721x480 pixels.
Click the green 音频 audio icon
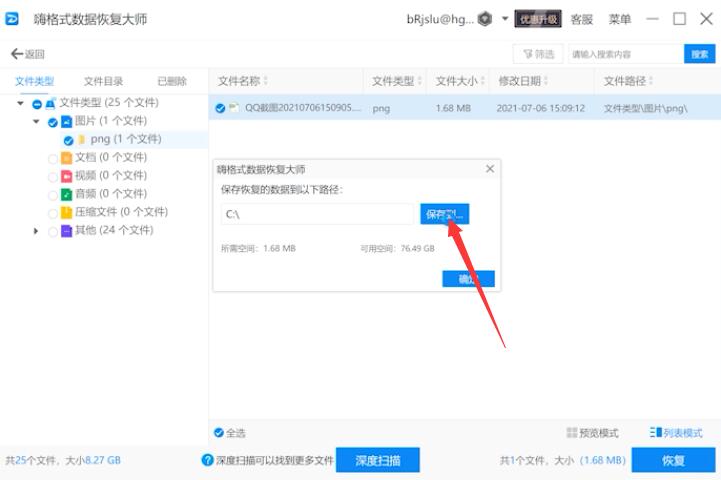coord(67,194)
